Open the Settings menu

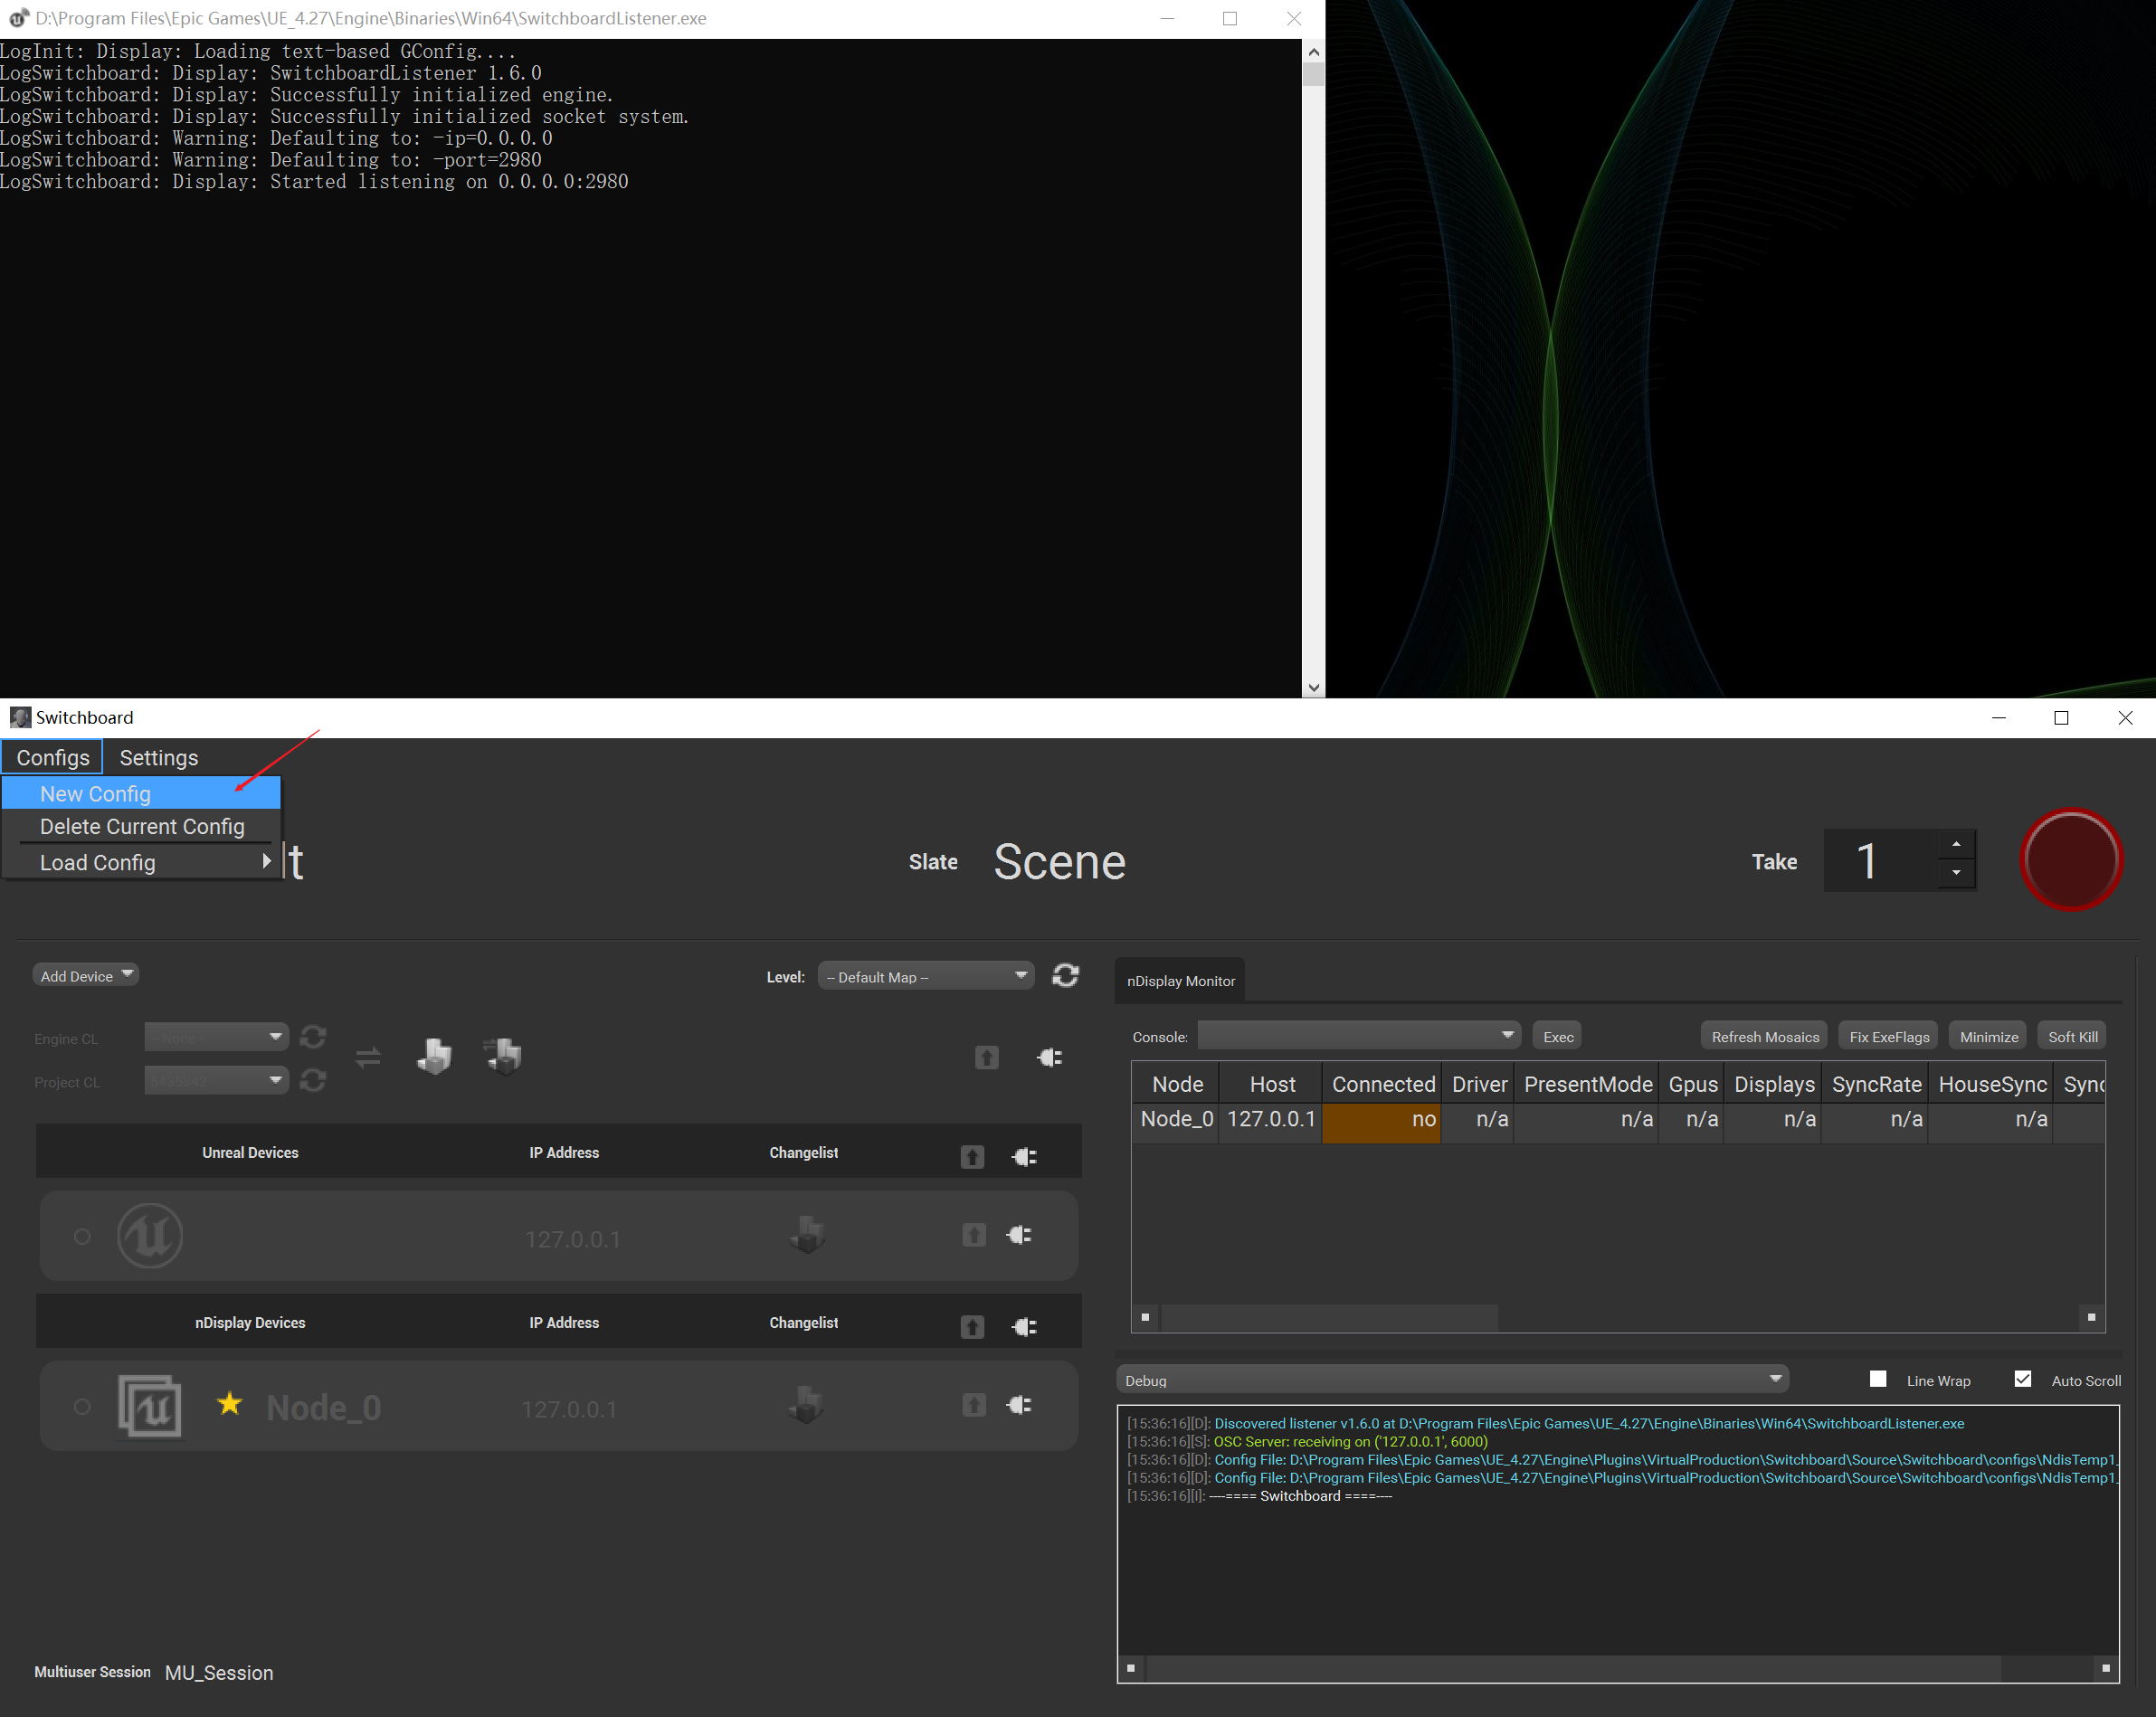pos(159,757)
